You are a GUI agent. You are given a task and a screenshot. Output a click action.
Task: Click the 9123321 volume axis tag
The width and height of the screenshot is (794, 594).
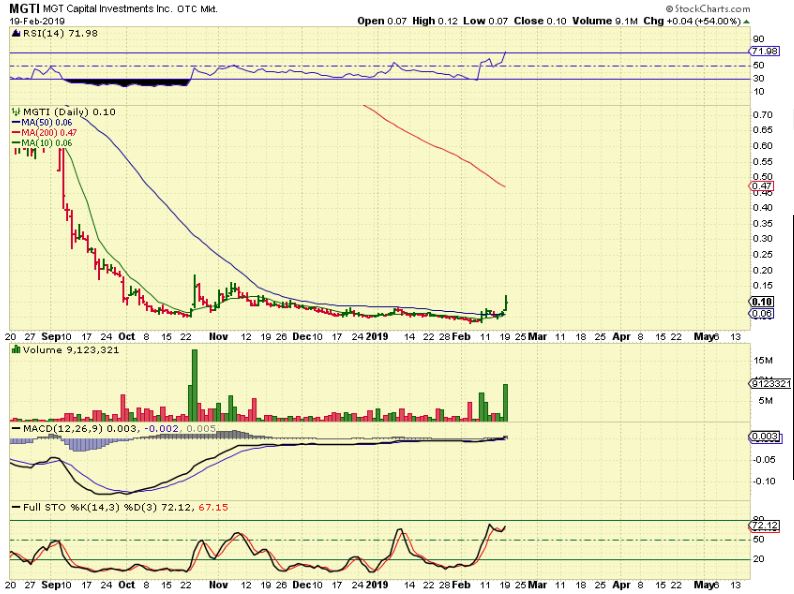tap(769, 383)
